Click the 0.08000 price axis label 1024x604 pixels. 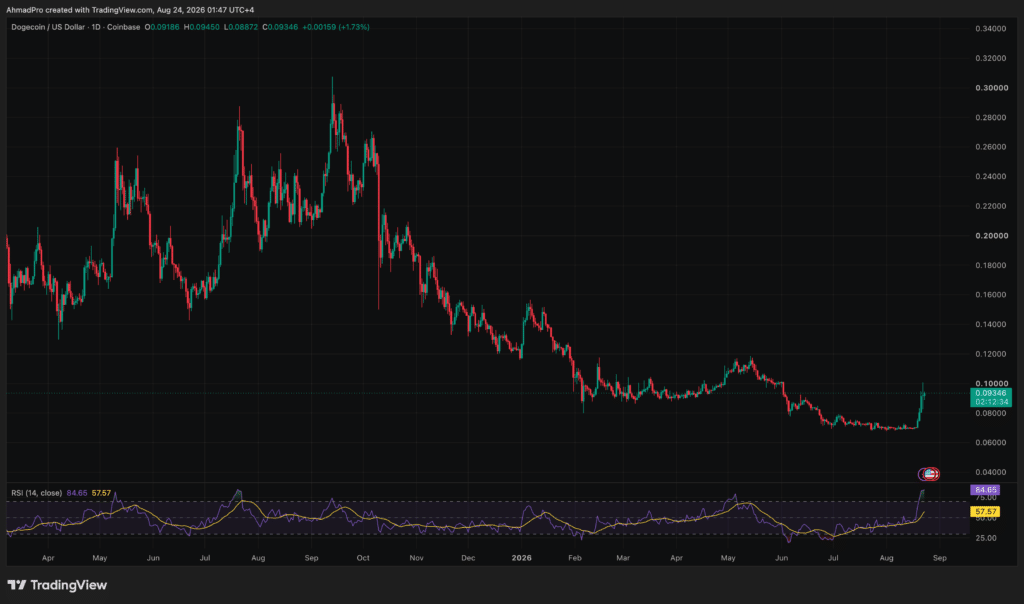click(x=991, y=413)
